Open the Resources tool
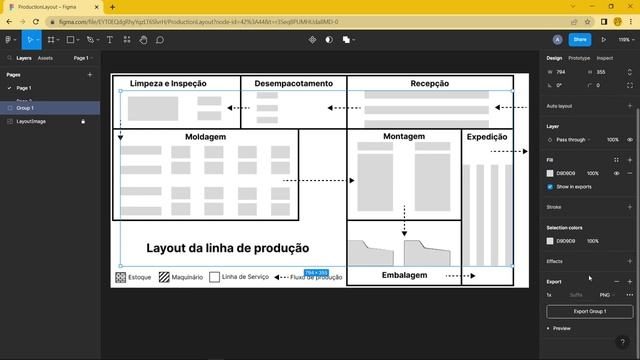The width and height of the screenshot is (640, 360). coord(127,40)
